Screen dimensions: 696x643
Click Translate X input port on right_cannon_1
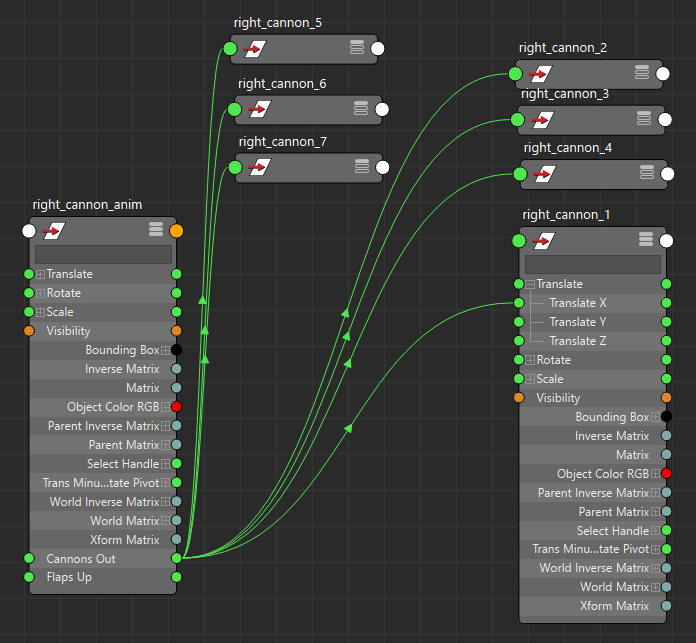click(x=518, y=303)
